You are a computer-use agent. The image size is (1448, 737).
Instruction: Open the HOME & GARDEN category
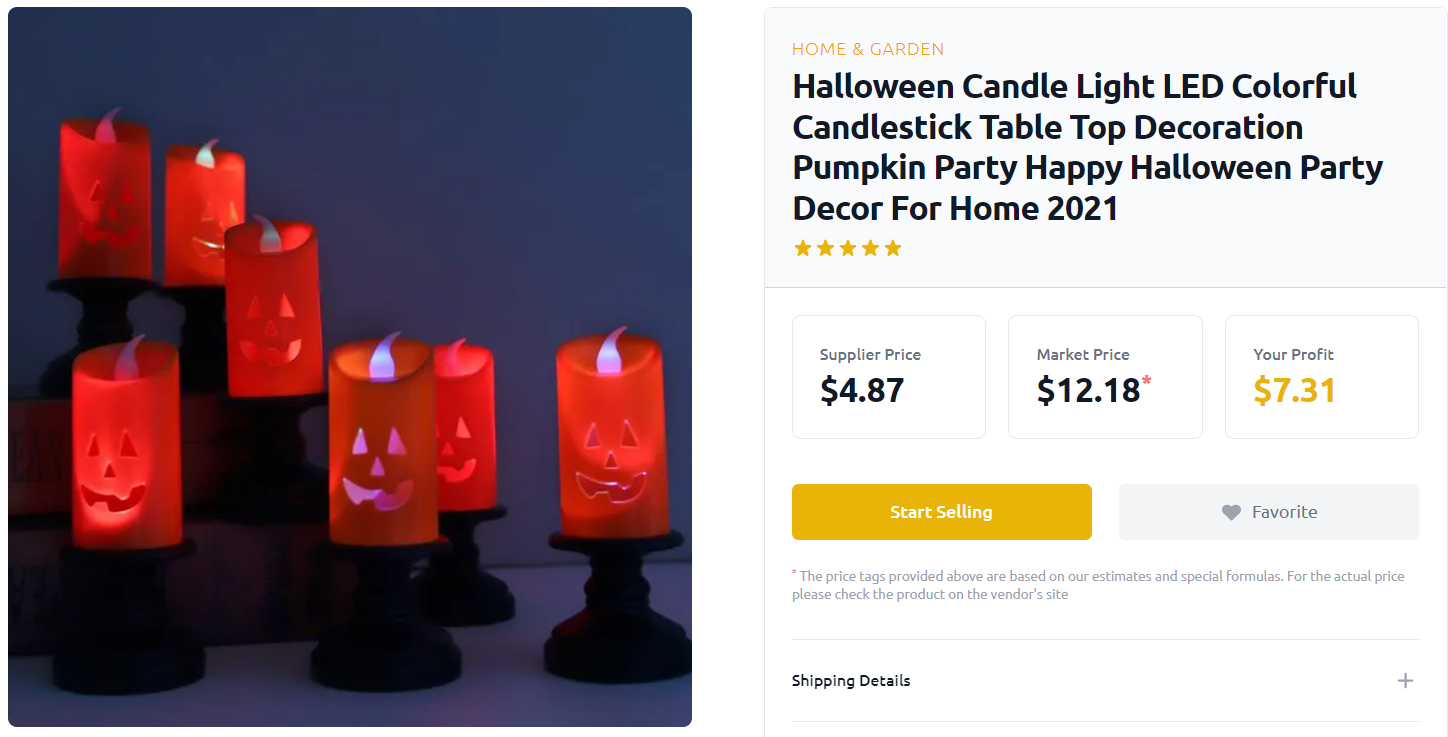(868, 48)
